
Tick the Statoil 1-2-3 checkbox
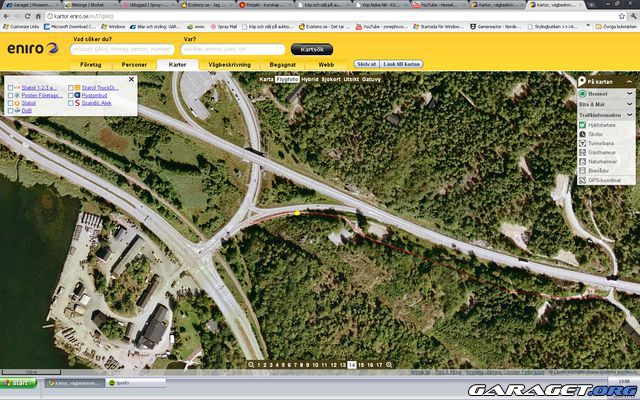(x=11, y=88)
